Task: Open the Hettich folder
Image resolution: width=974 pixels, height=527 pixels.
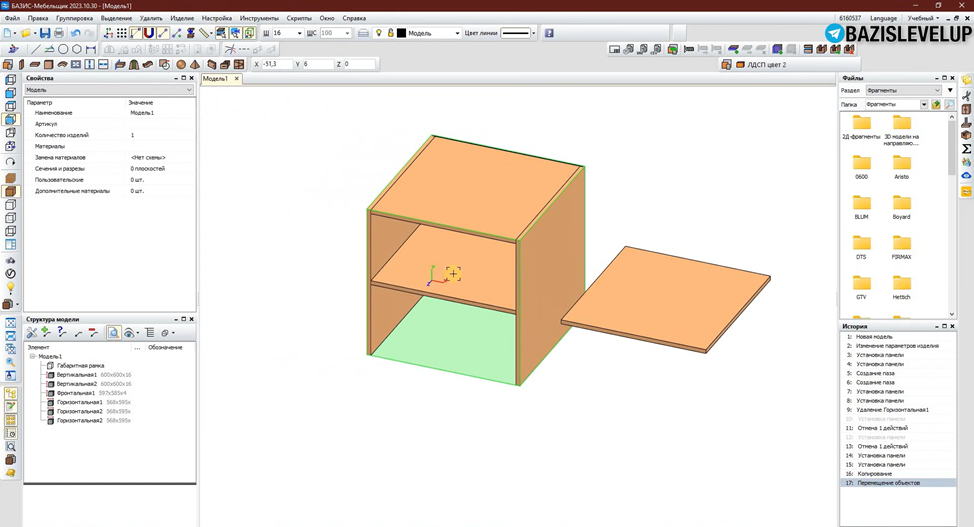Action: pyautogui.click(x=901, y=288)
